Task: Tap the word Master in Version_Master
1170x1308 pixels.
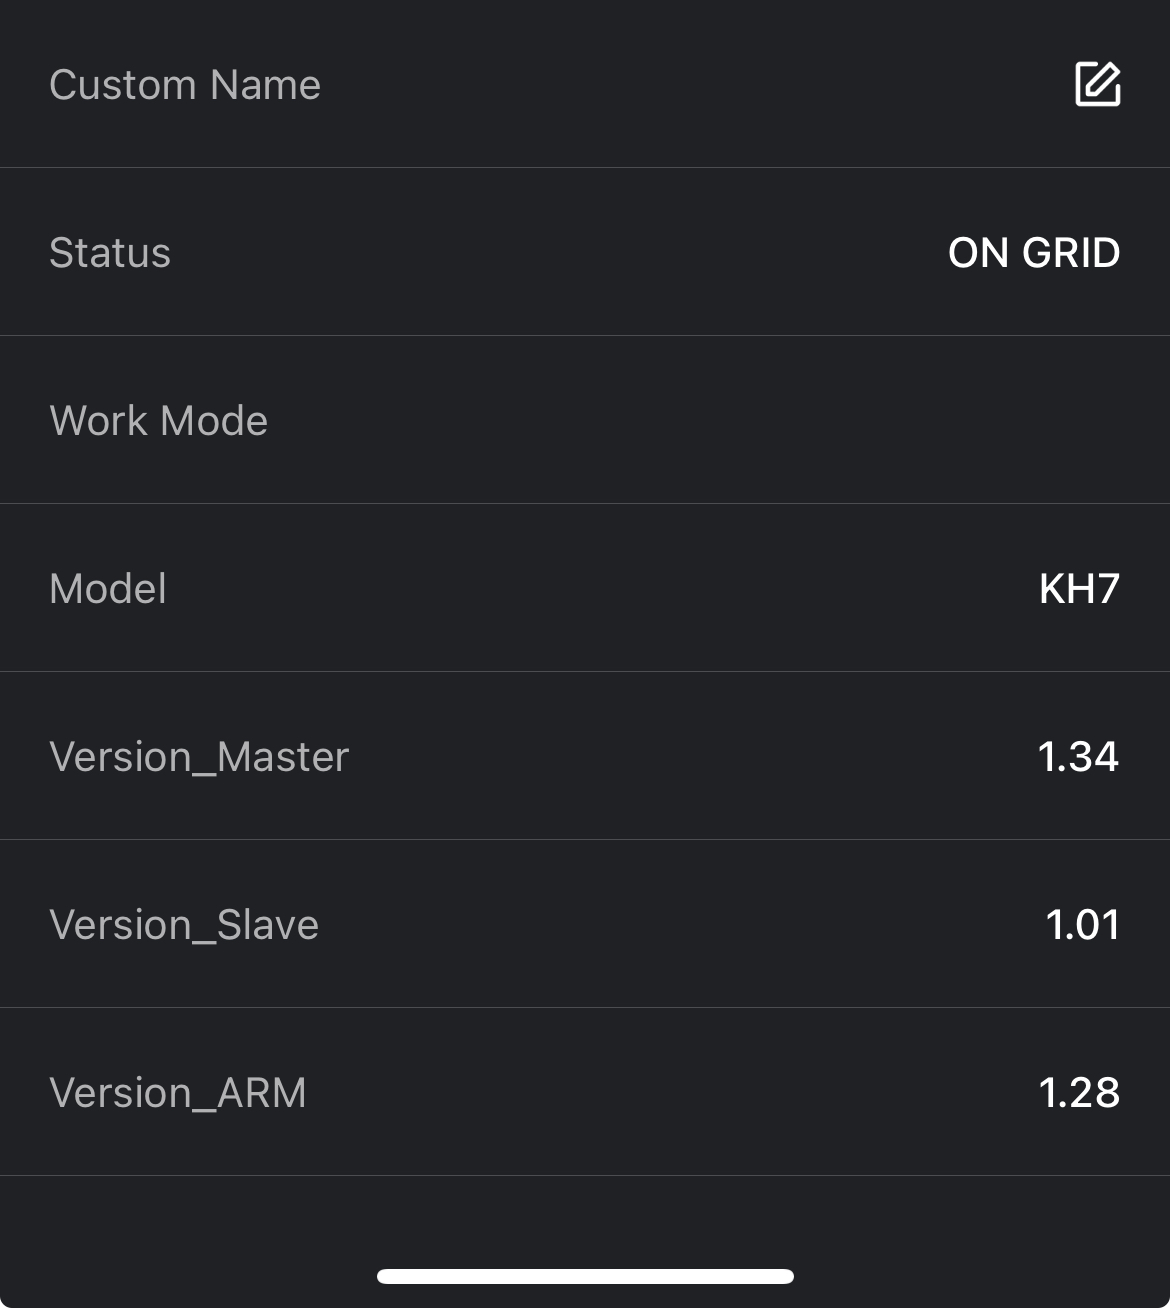Action: coord(283,757)
